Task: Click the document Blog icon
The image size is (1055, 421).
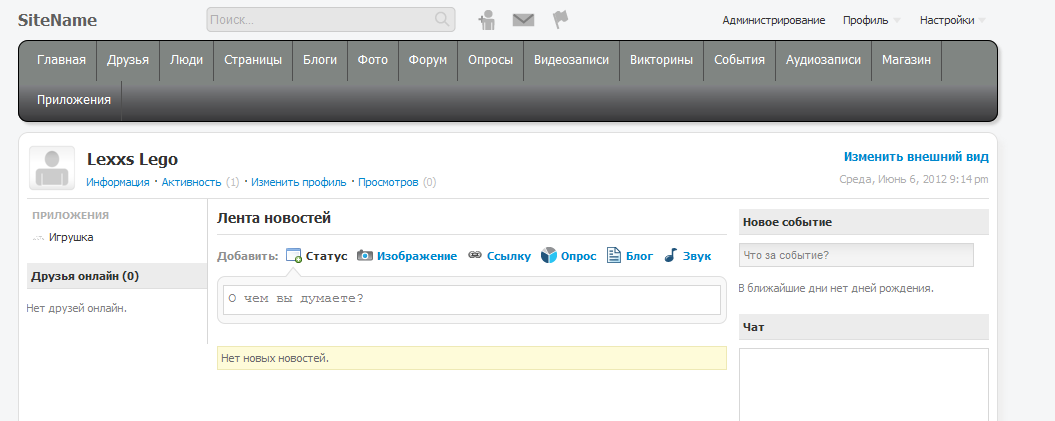Action: pyautogui.click(x=614, y=256)
